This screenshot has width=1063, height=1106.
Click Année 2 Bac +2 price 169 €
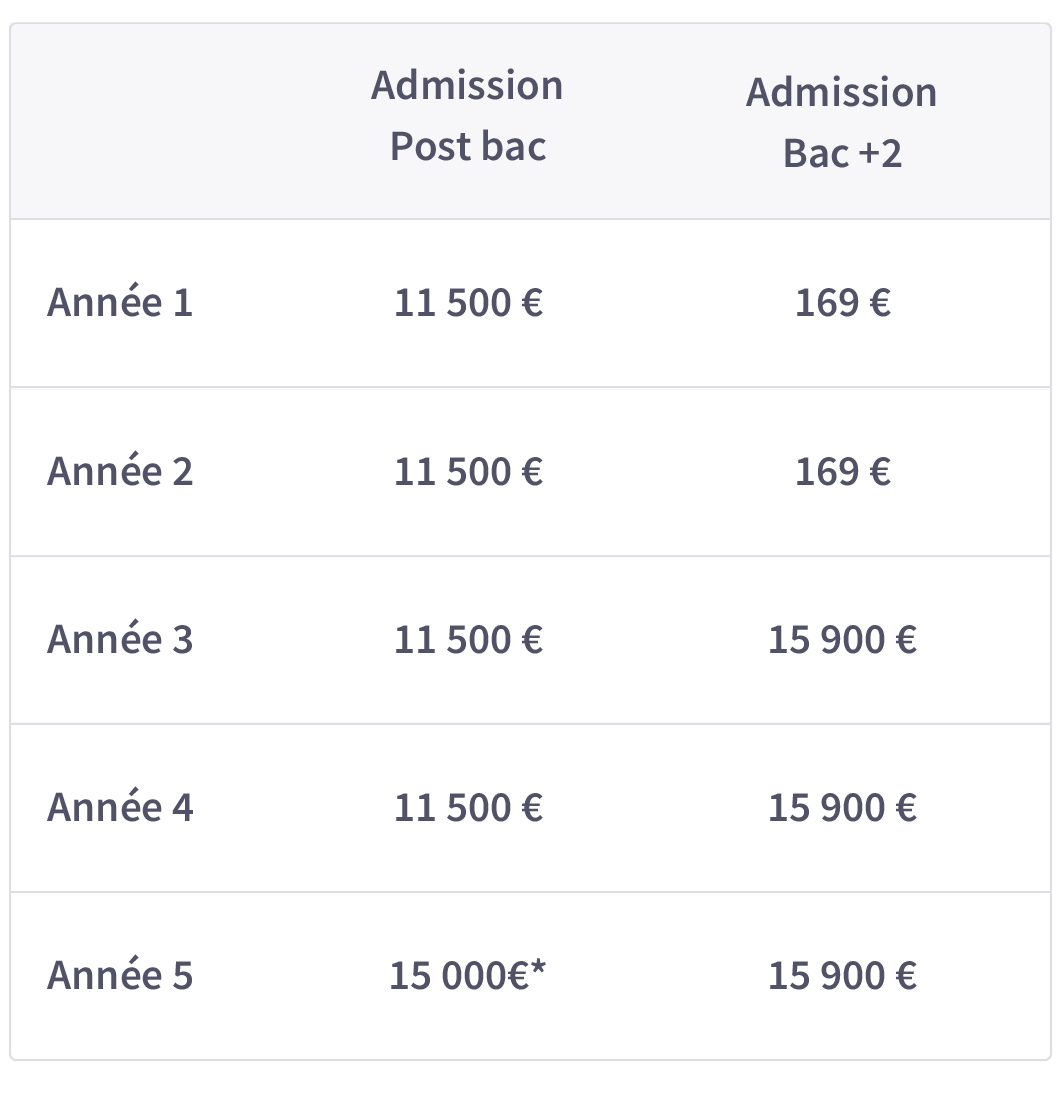tap(843, 471)
